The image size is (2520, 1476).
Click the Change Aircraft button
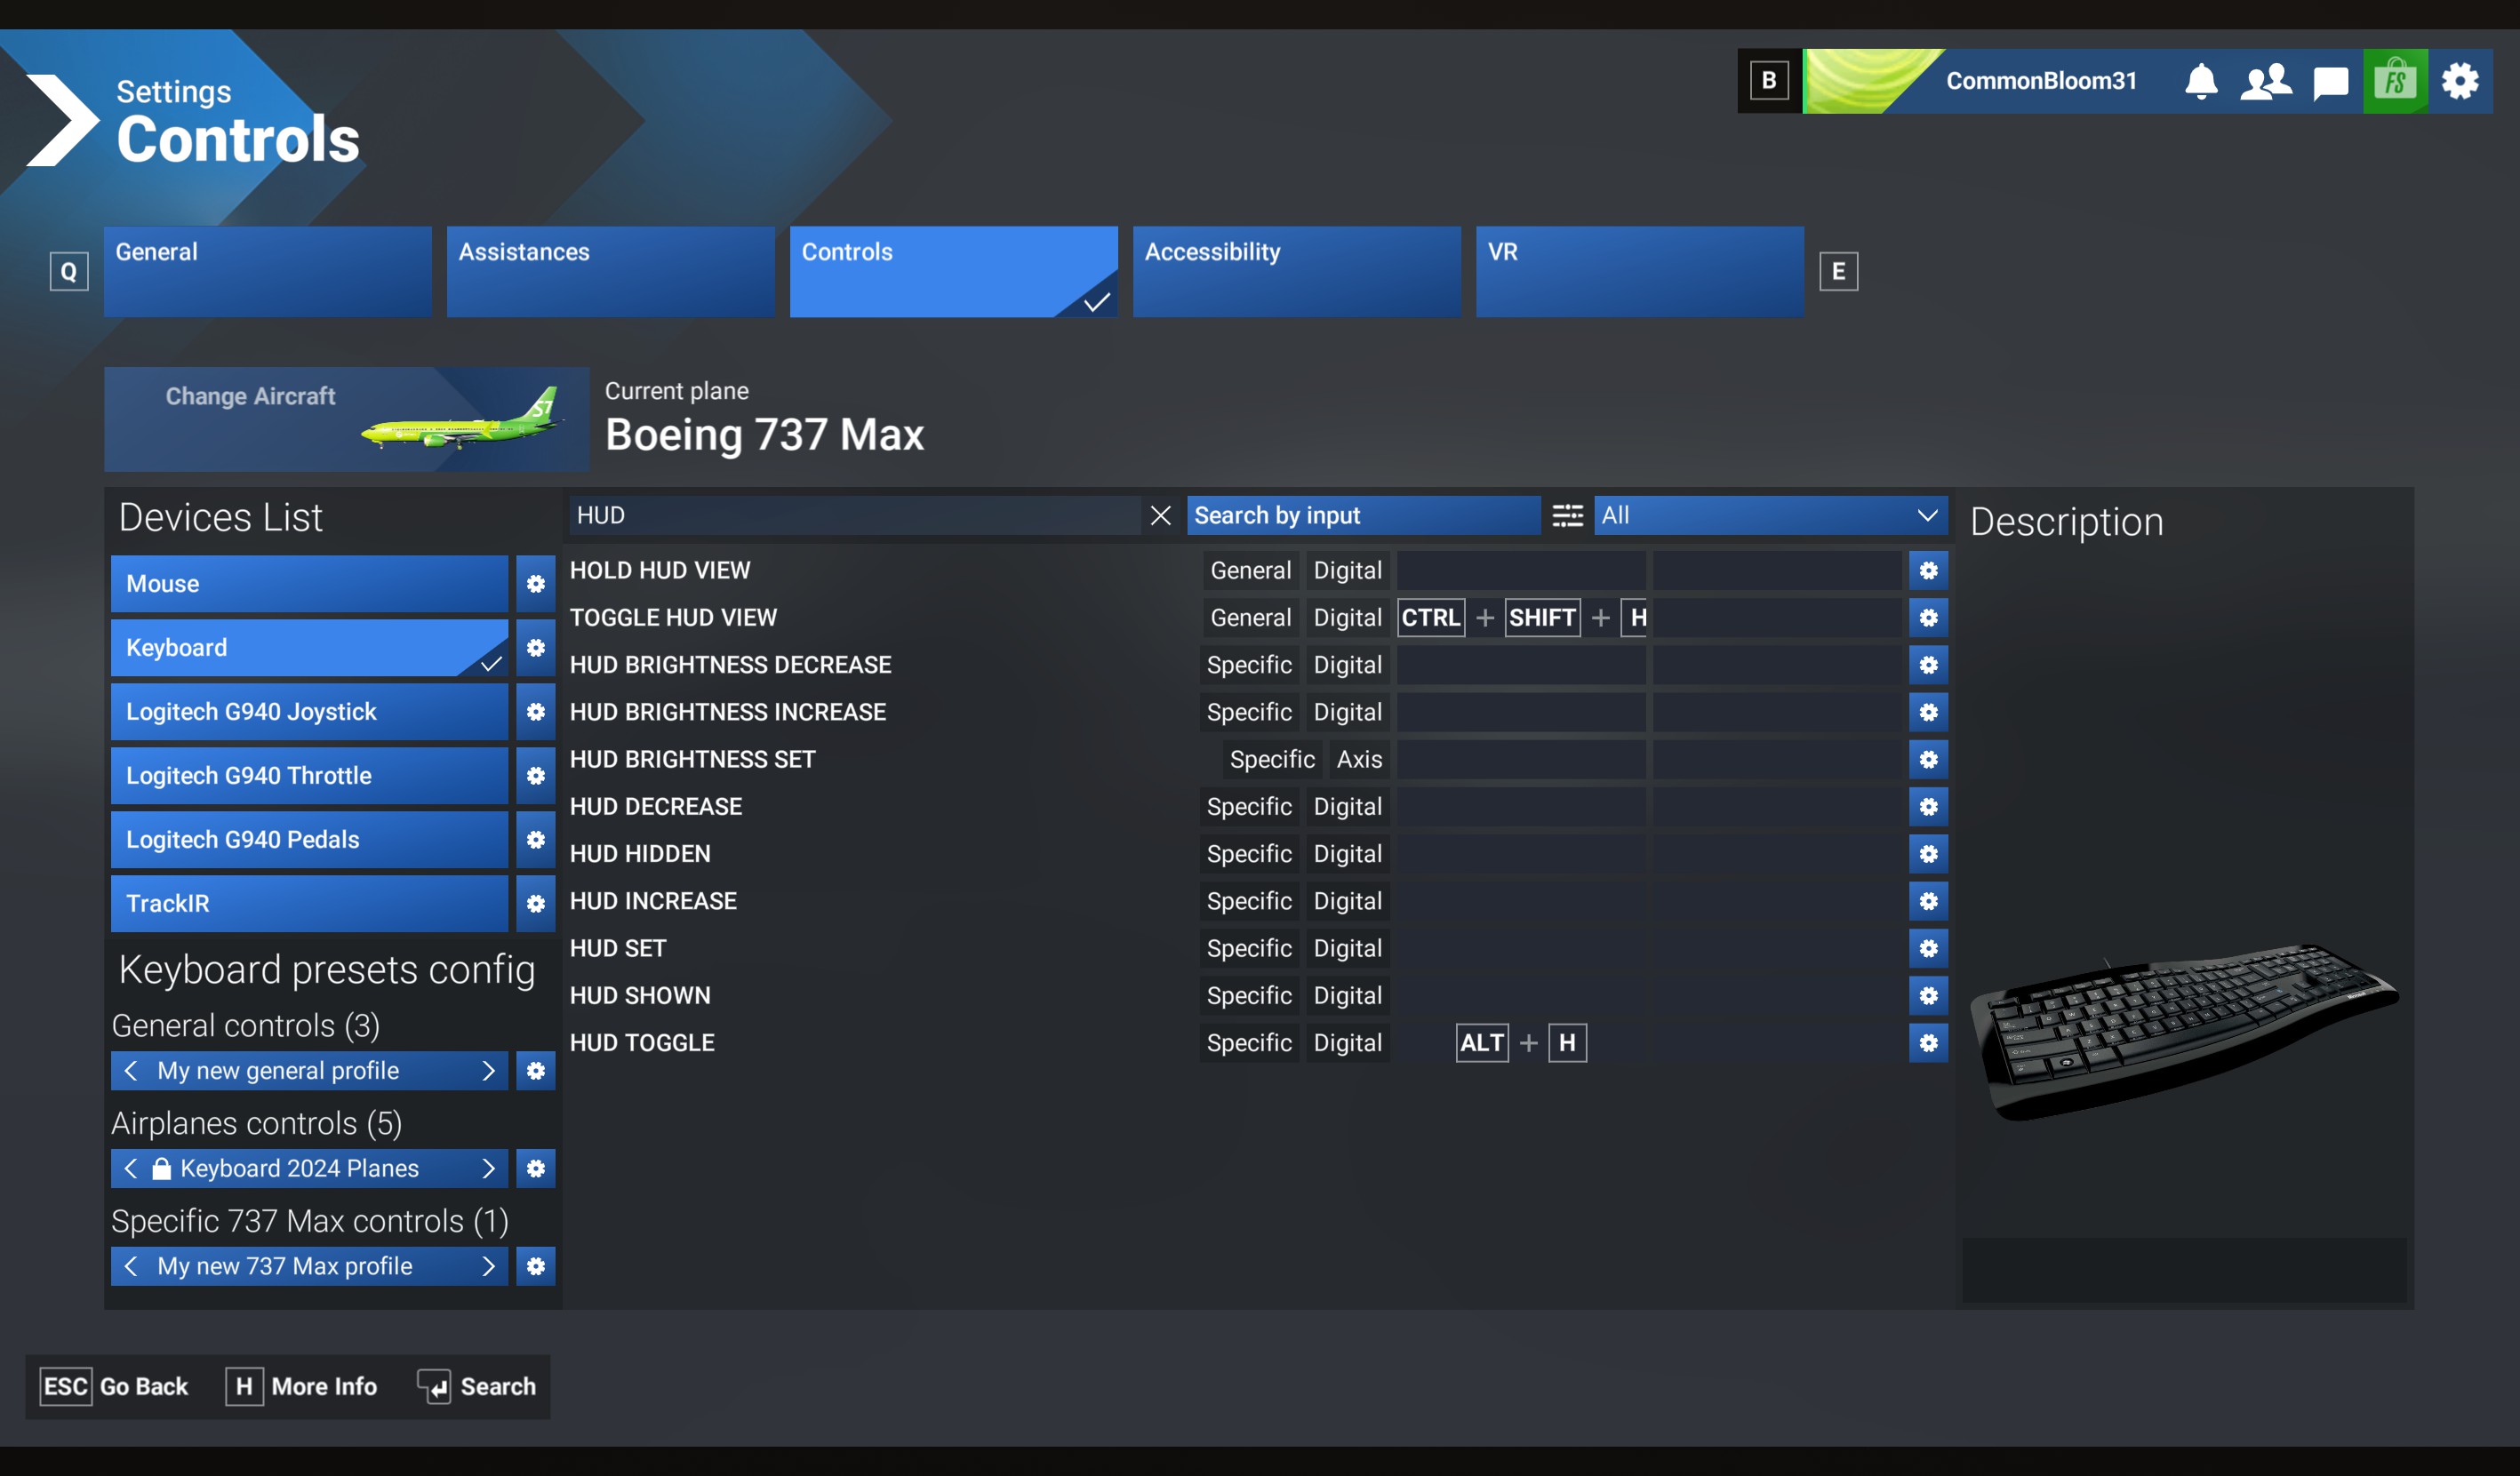click(x=346, y=419)
